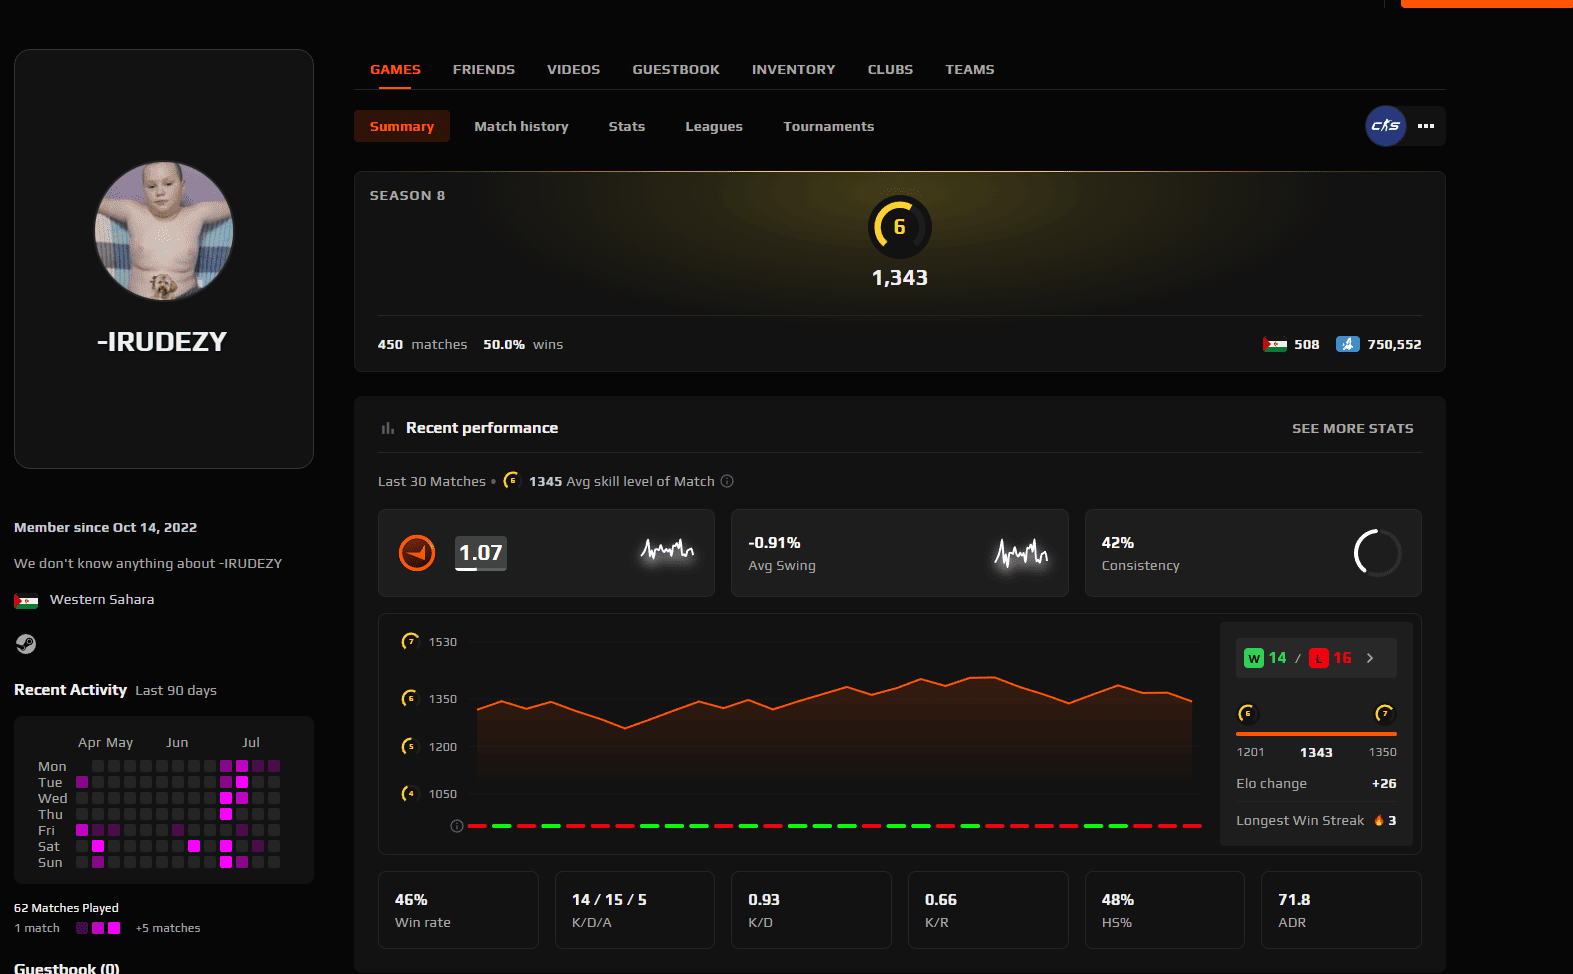1573x974 pixels.
Task: Click the -IRUDEZY profile avatar picture
Action: (164, 231)
